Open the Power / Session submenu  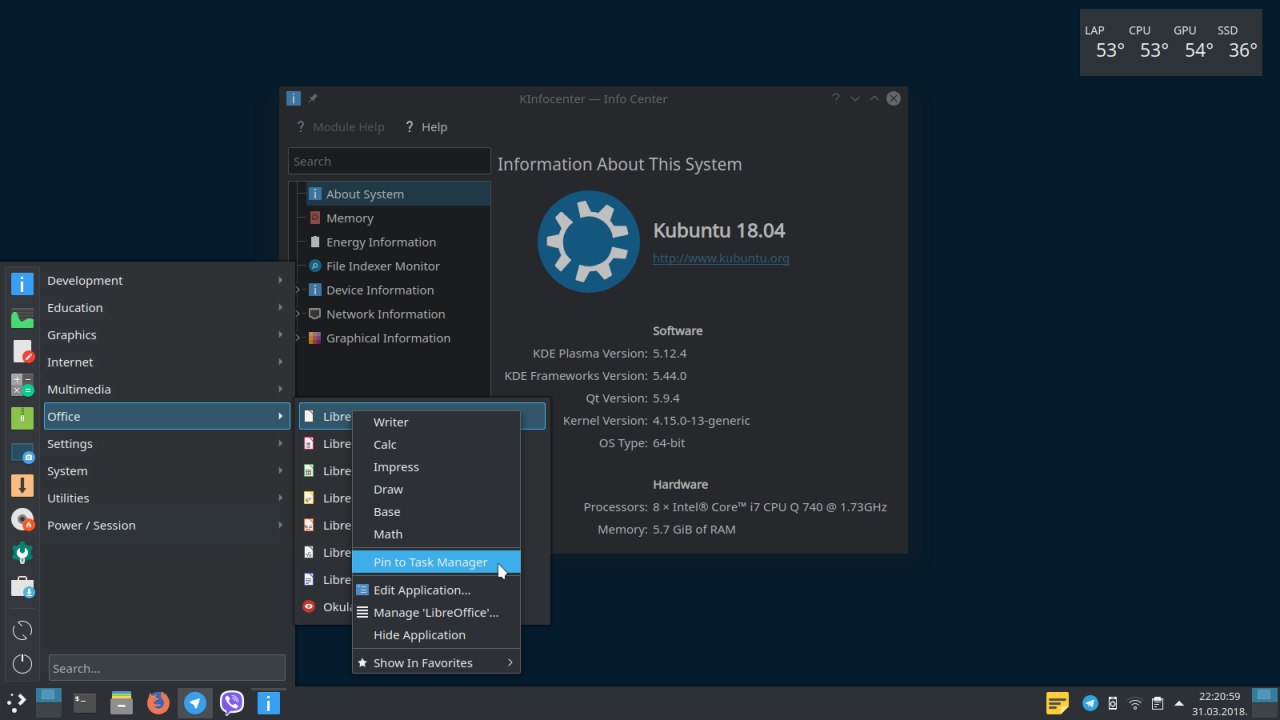[x=167, y=525]
